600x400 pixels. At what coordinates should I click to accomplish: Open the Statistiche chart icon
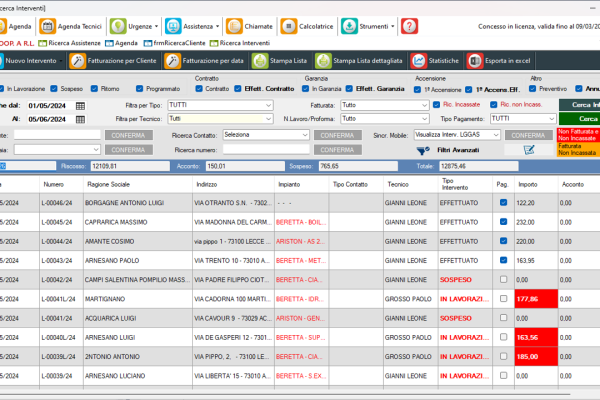(x=419, y=61)
